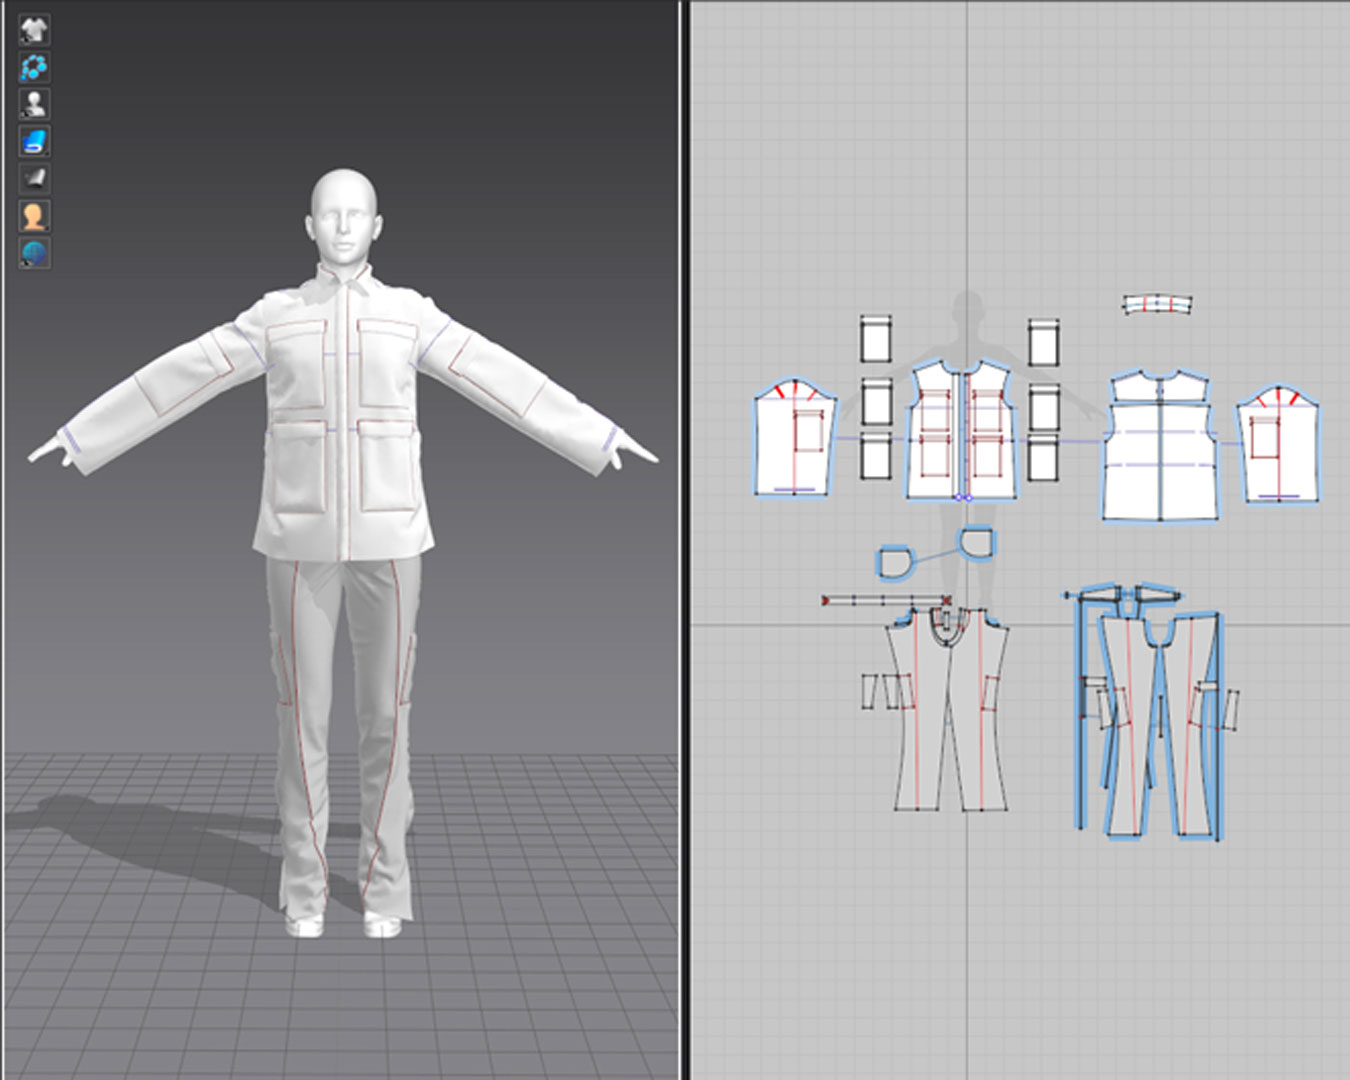Click the garment display (shirt) icon
This screenshot has width=1350, height=1080.
(34, 30)
